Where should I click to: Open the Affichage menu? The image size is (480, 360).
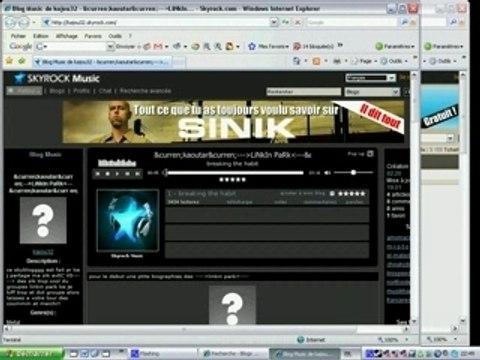[67, 36]
